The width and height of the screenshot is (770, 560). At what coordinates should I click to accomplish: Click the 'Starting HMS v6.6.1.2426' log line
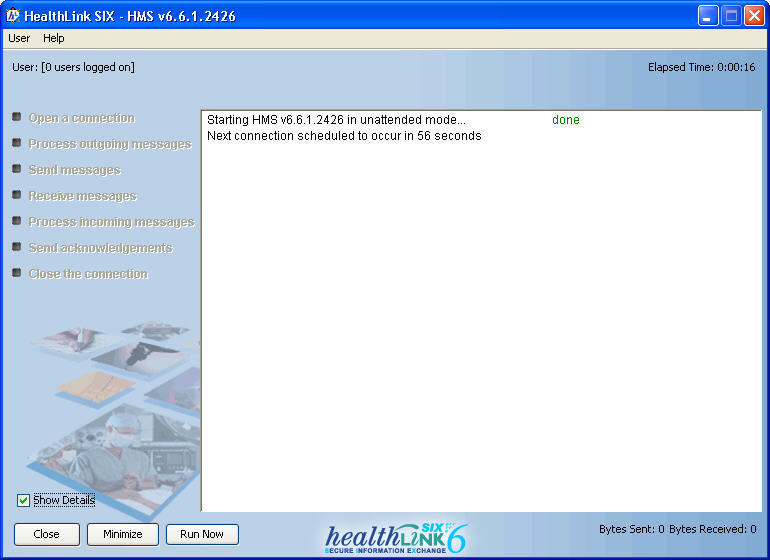click(336, 120)
